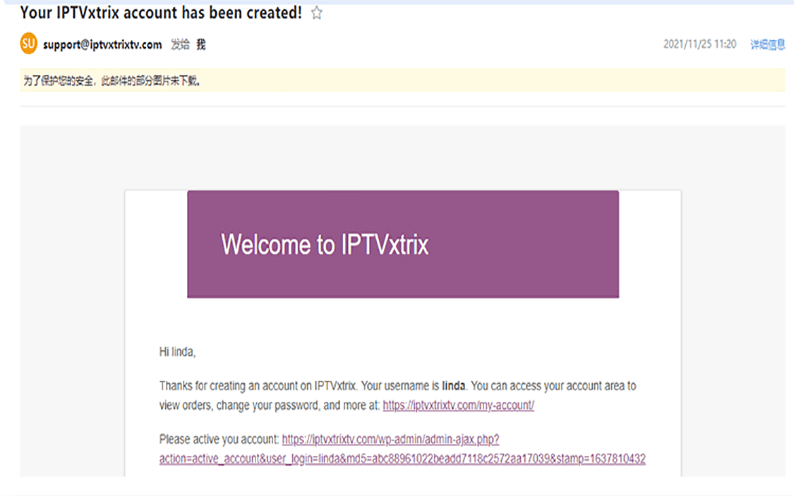The width and height of the screenshot is (794, 496).
Task: Click the yellow image-blocked security notice
Action: [x=403, y=80]
